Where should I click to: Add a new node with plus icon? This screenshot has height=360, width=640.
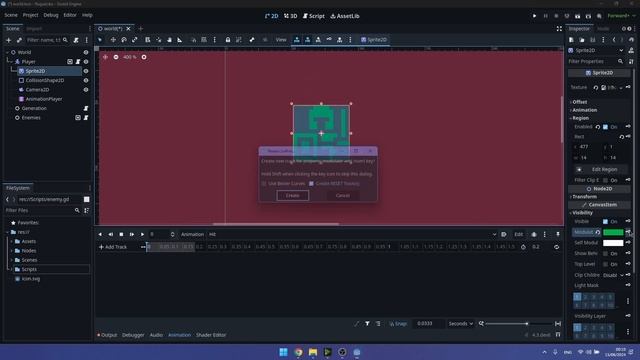pos(9,40)
